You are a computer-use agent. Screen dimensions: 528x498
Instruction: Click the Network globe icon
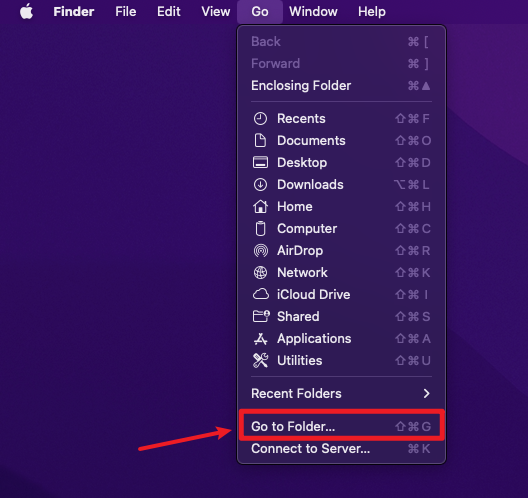[x=260, y=272]
